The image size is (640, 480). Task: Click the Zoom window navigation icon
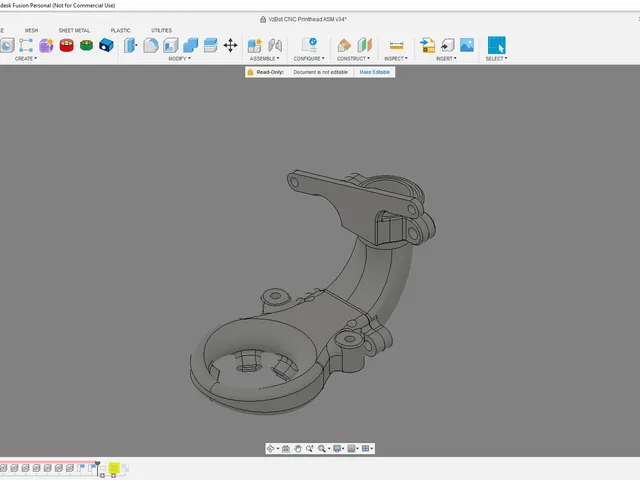(x=310, y=449)
